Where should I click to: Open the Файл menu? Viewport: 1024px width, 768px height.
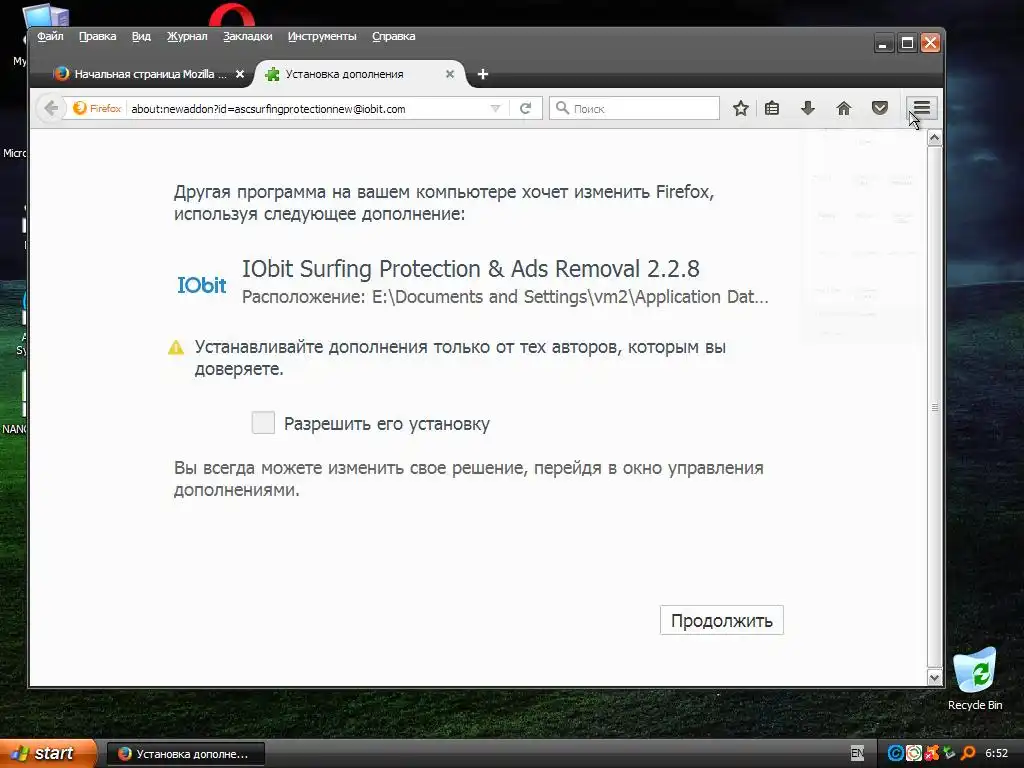click(50, 37)
